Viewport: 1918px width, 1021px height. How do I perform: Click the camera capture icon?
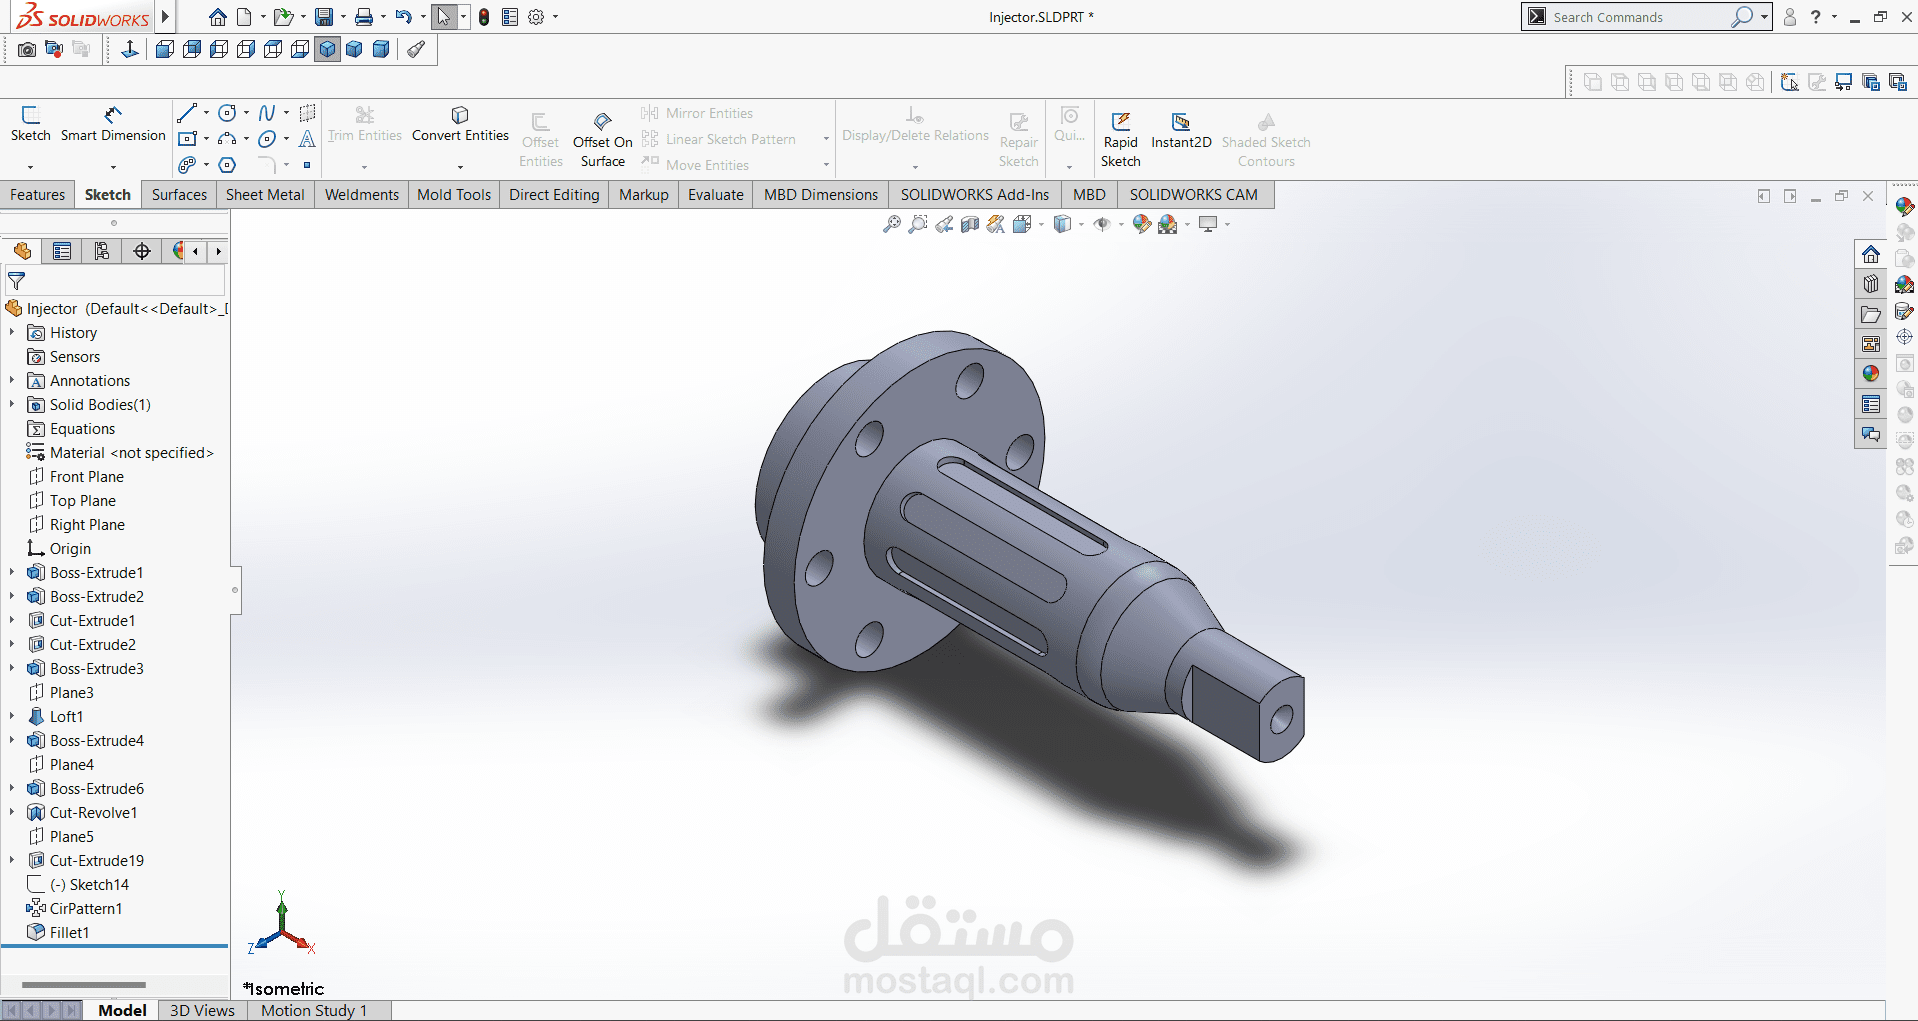click(x=27, y=49)
